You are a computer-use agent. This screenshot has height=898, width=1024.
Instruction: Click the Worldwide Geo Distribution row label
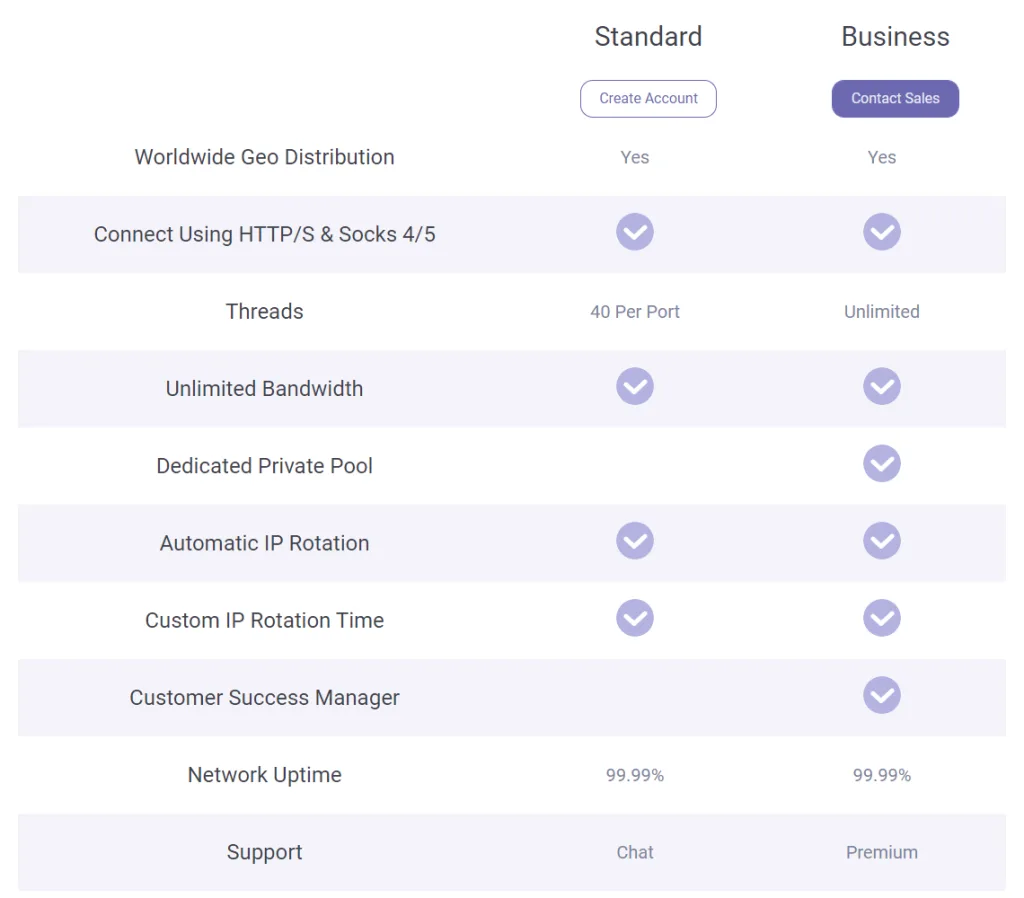coord(264,157)
